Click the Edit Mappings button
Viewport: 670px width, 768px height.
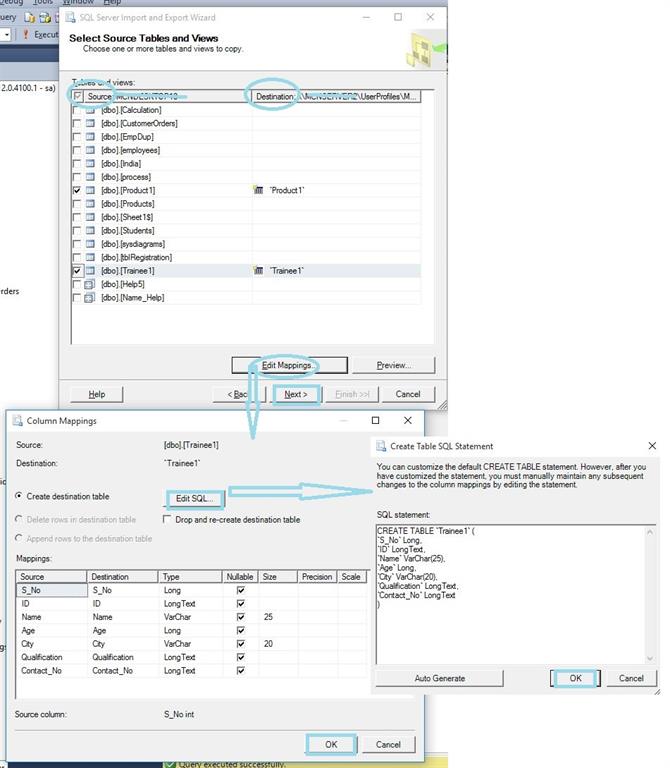tap(289, 365)
